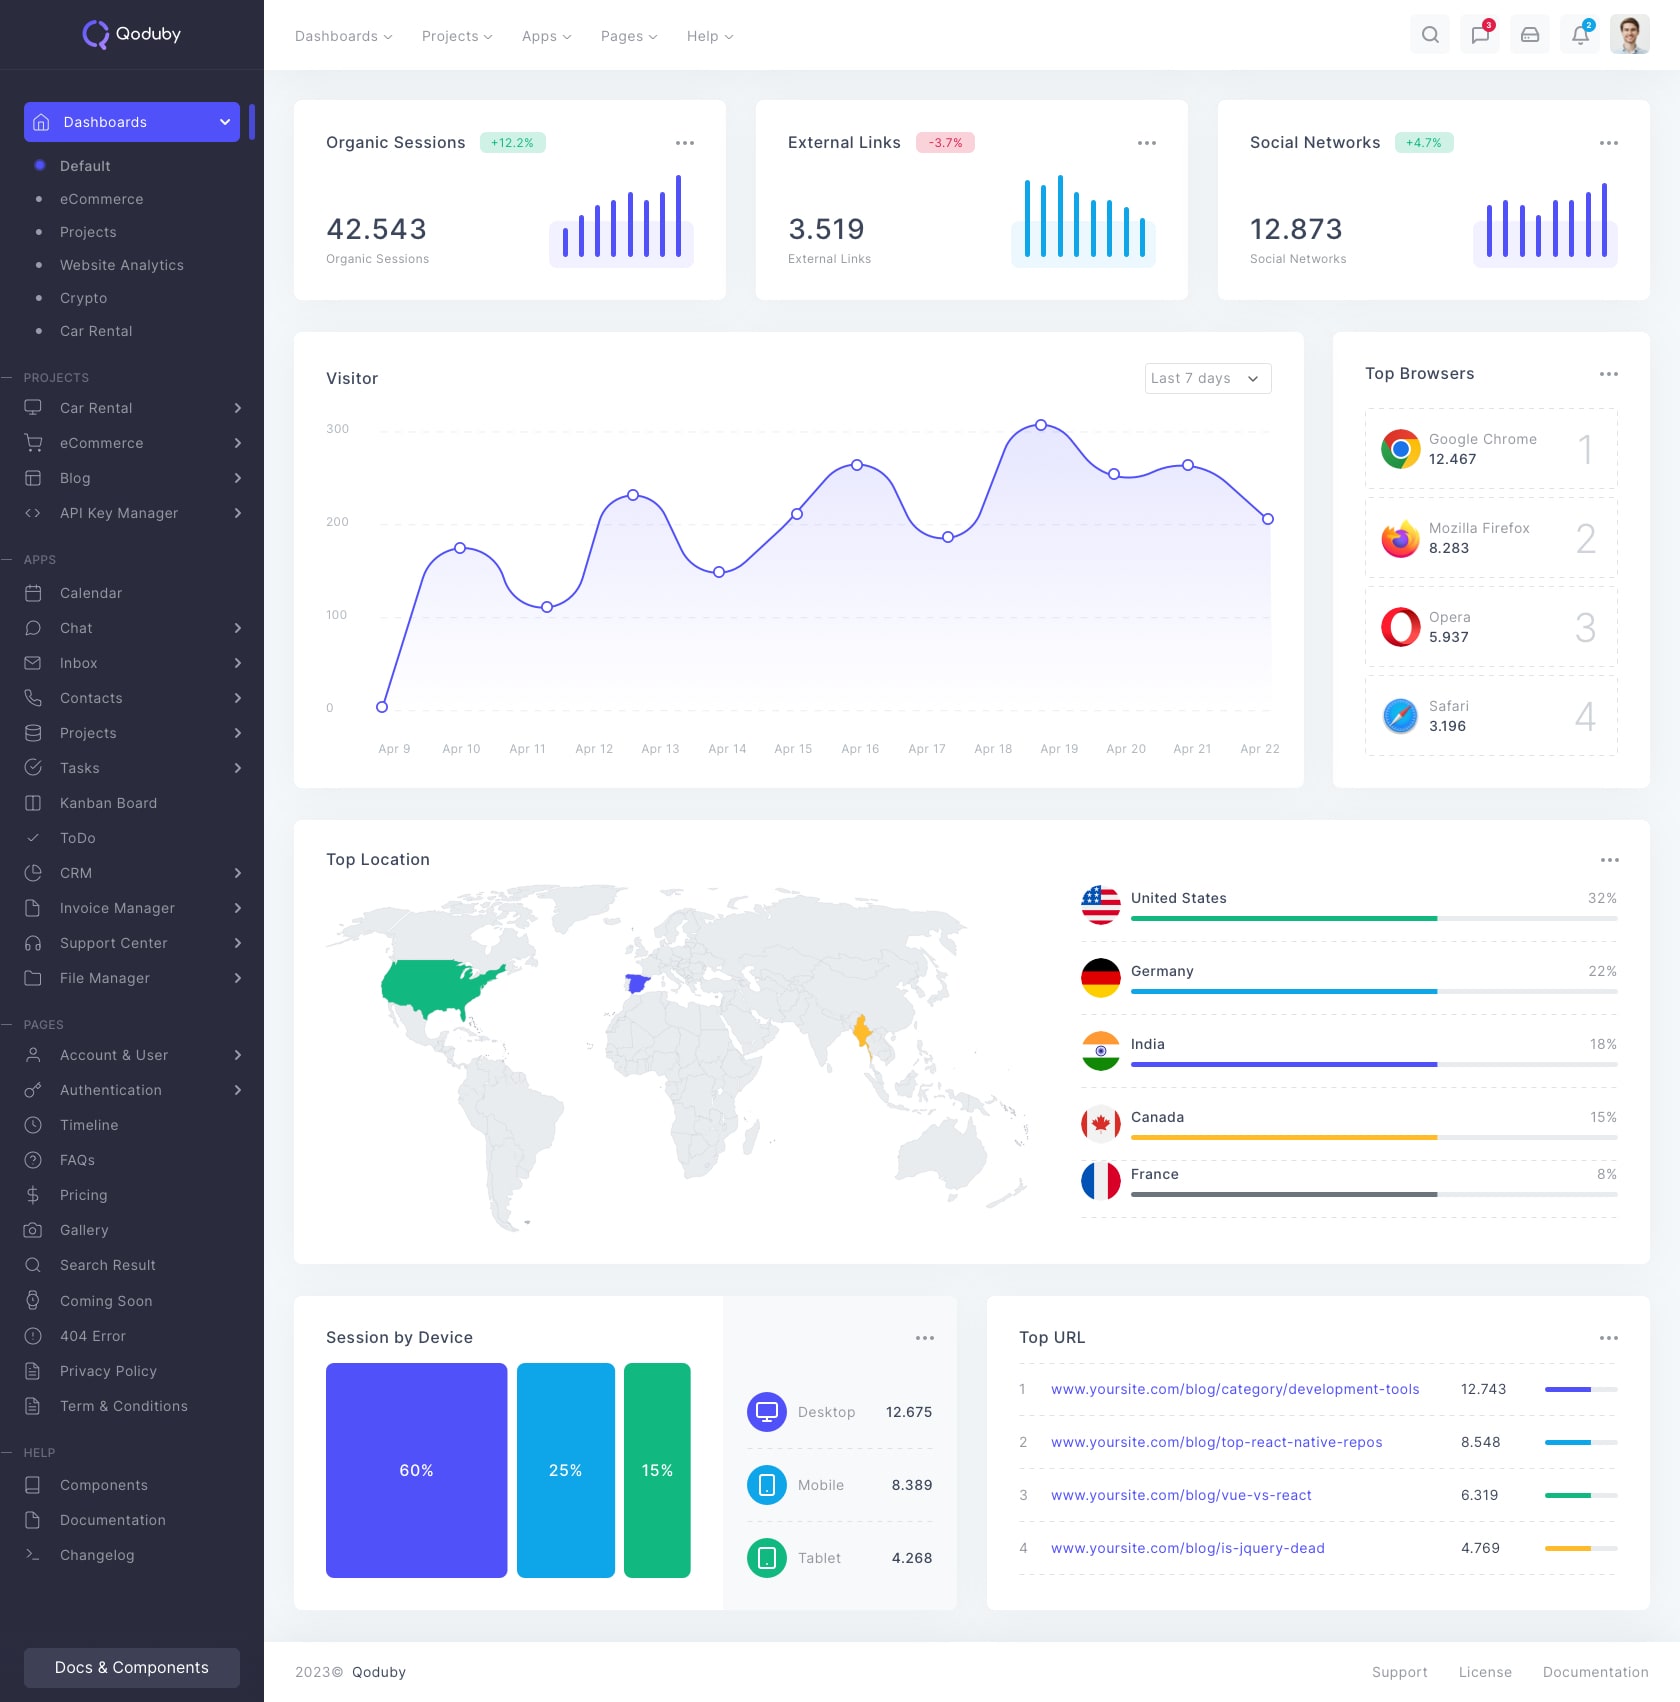
Task: Click the user profile avatar
Action: [x=1629, y=35]
